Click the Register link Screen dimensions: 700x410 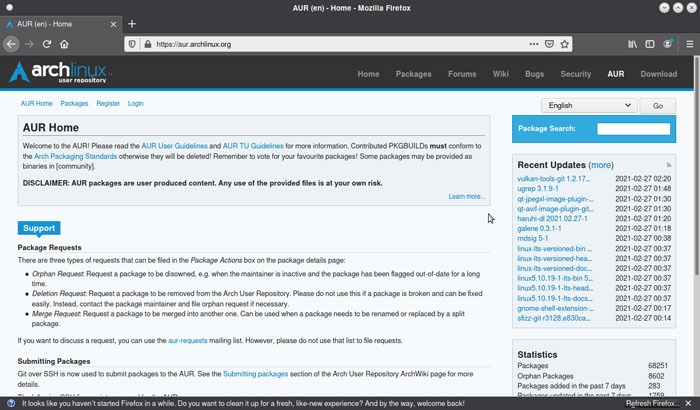[108, 103]
